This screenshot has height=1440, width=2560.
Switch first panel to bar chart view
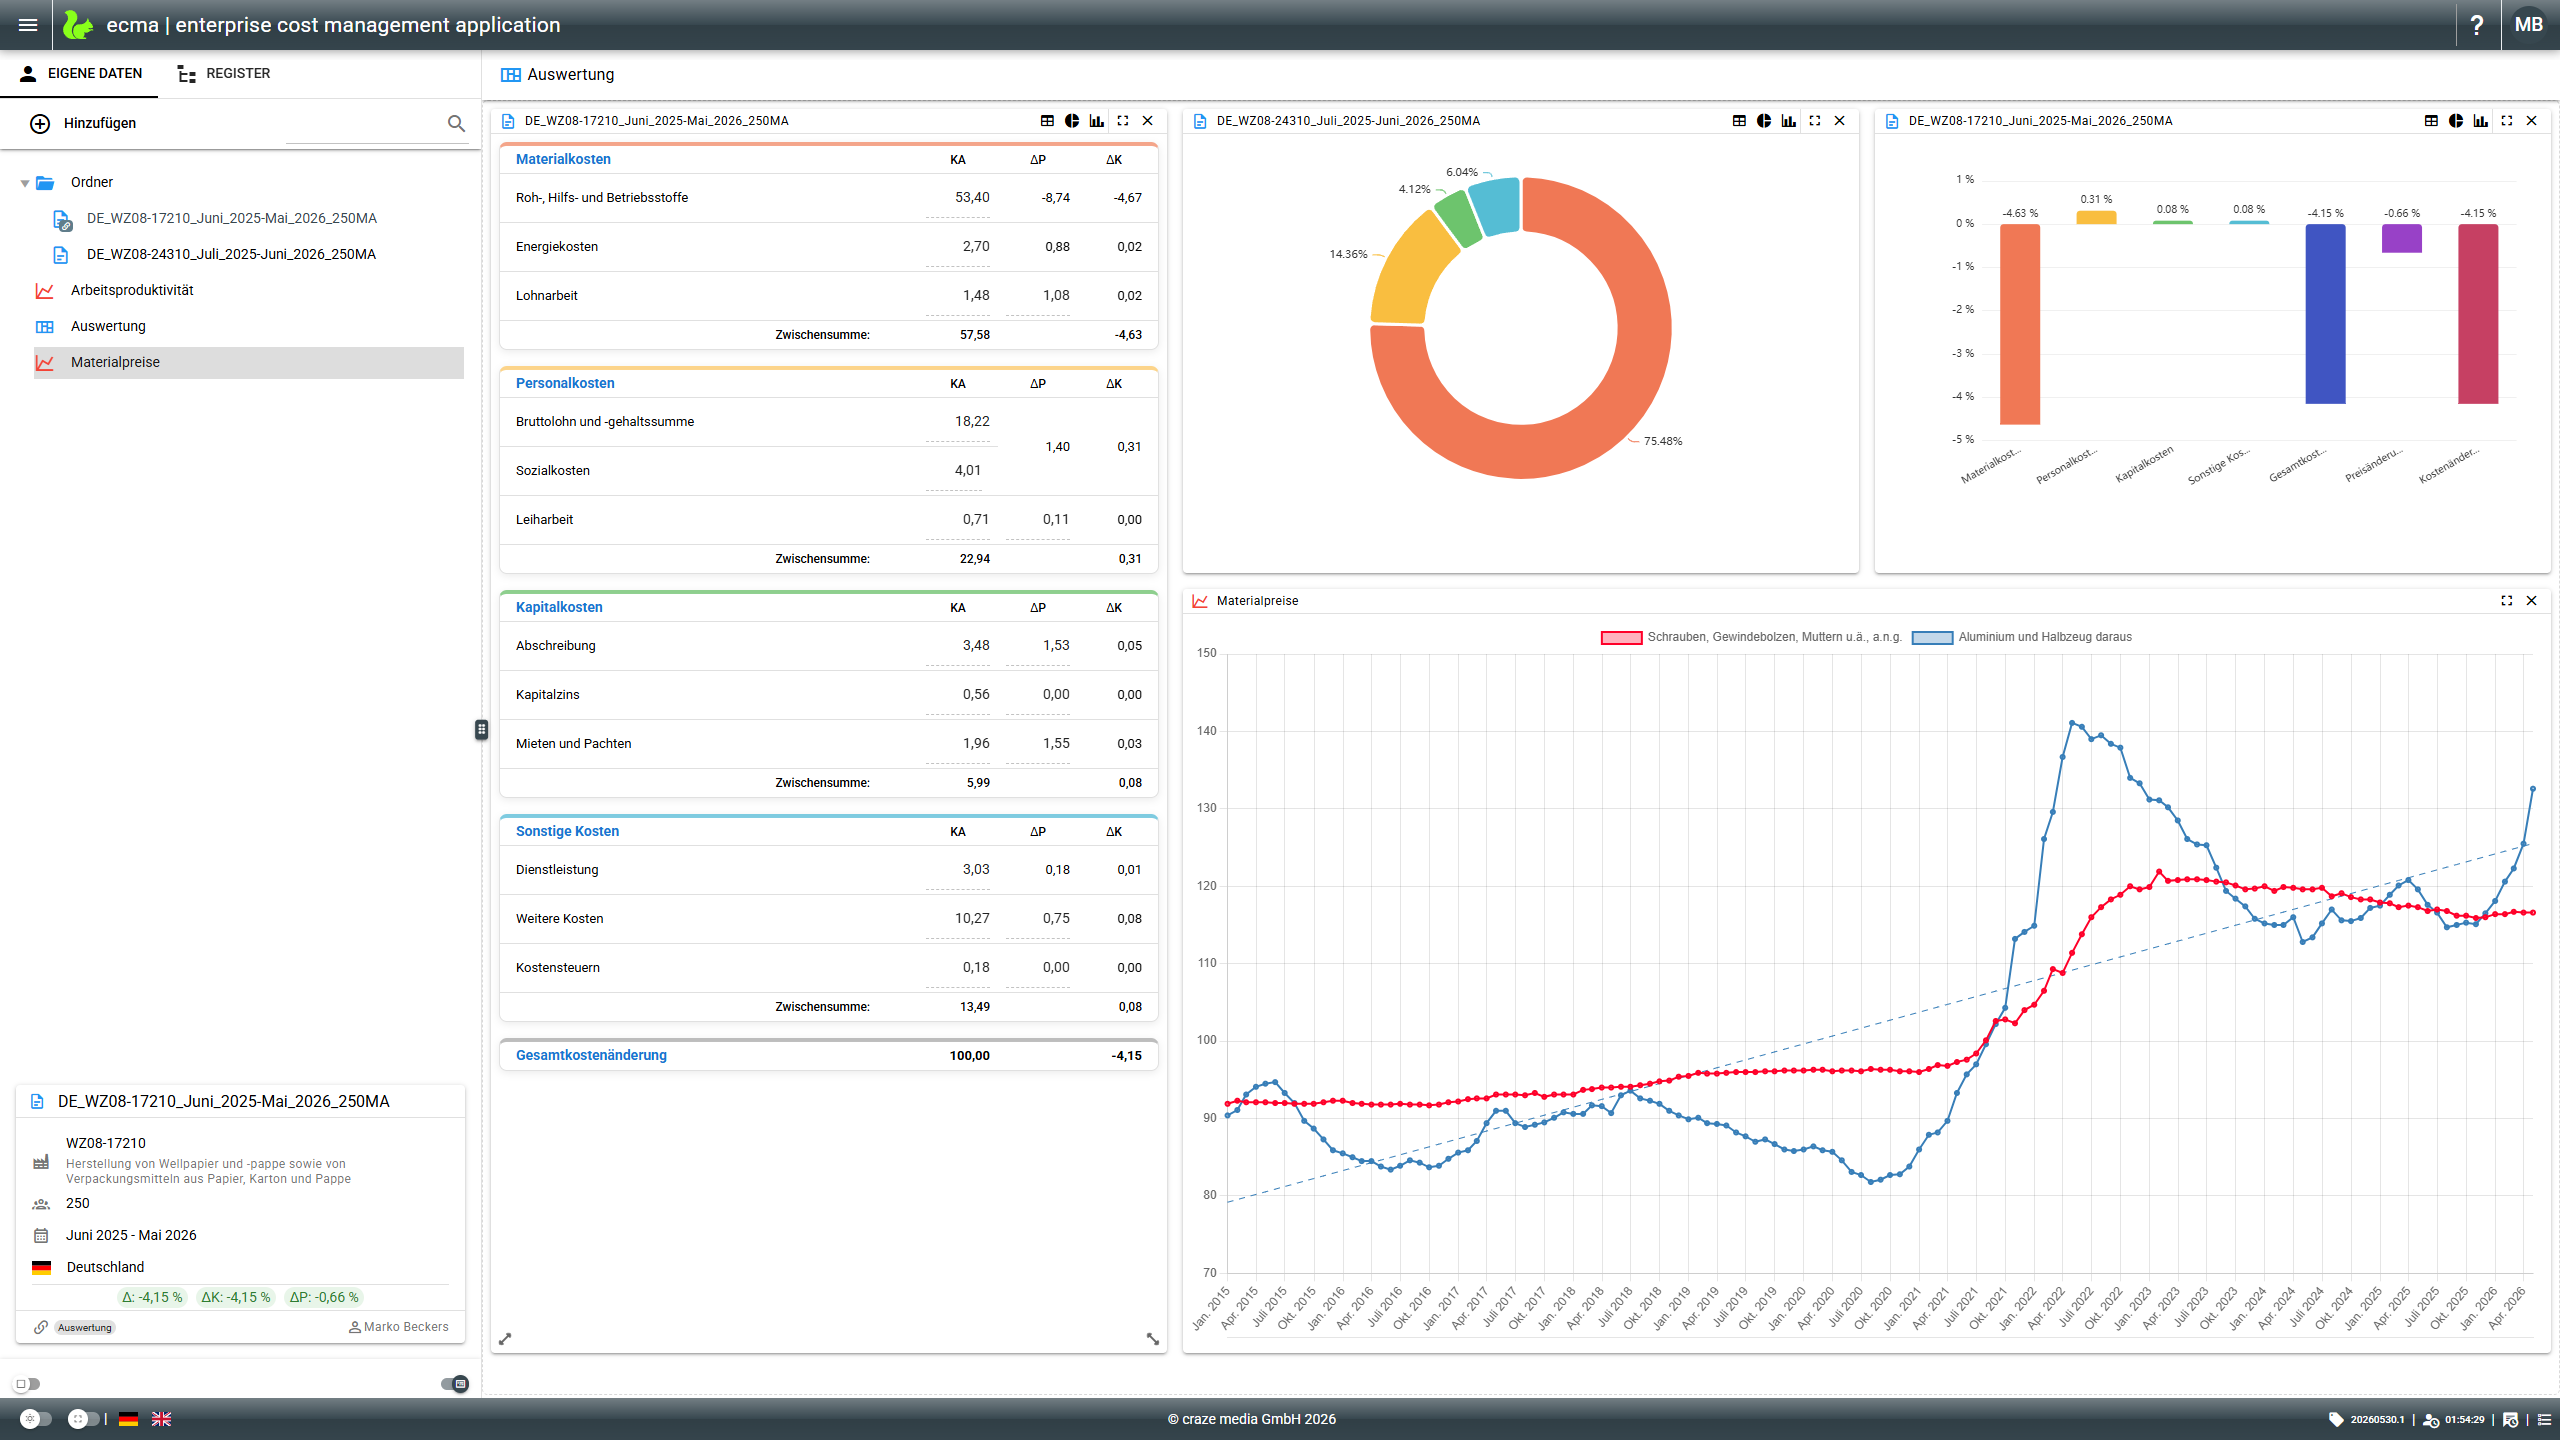[1097, 121]
